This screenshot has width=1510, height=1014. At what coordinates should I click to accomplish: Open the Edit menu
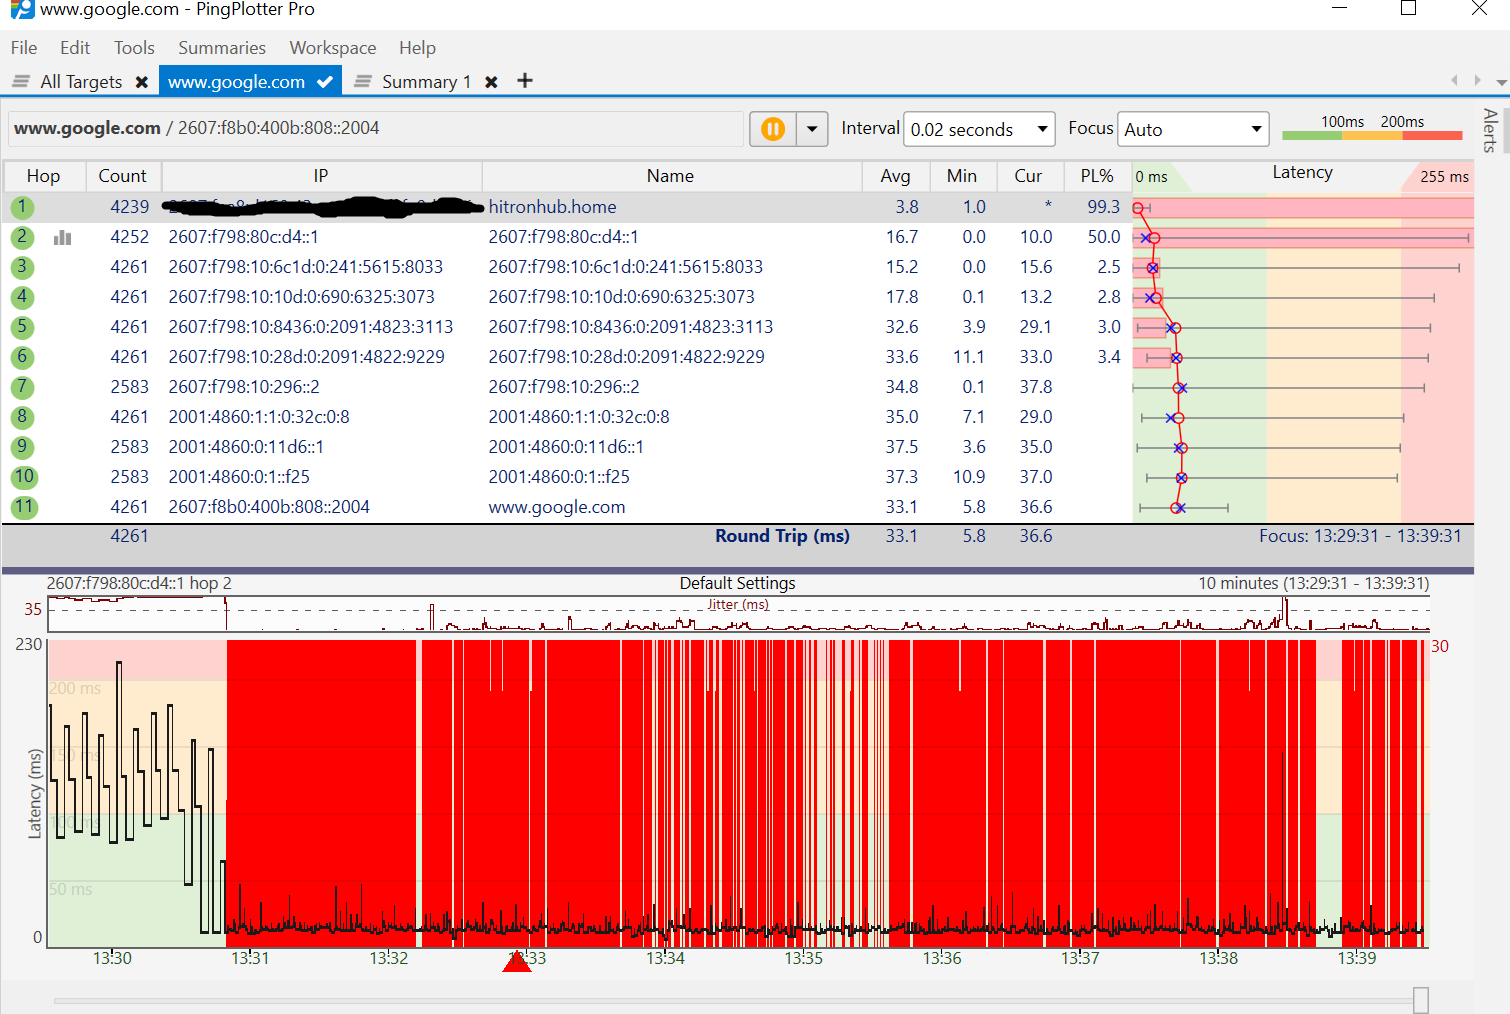(75, 48)
